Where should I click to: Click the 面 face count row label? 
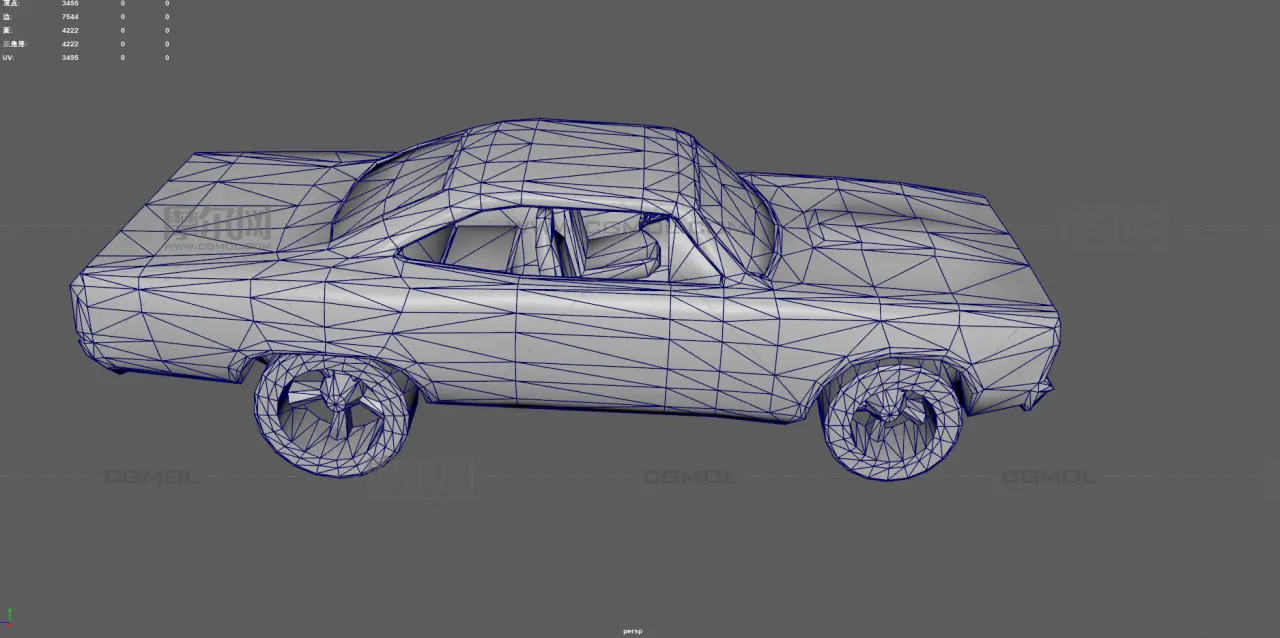pyautogui.click(x=6, y=31)
